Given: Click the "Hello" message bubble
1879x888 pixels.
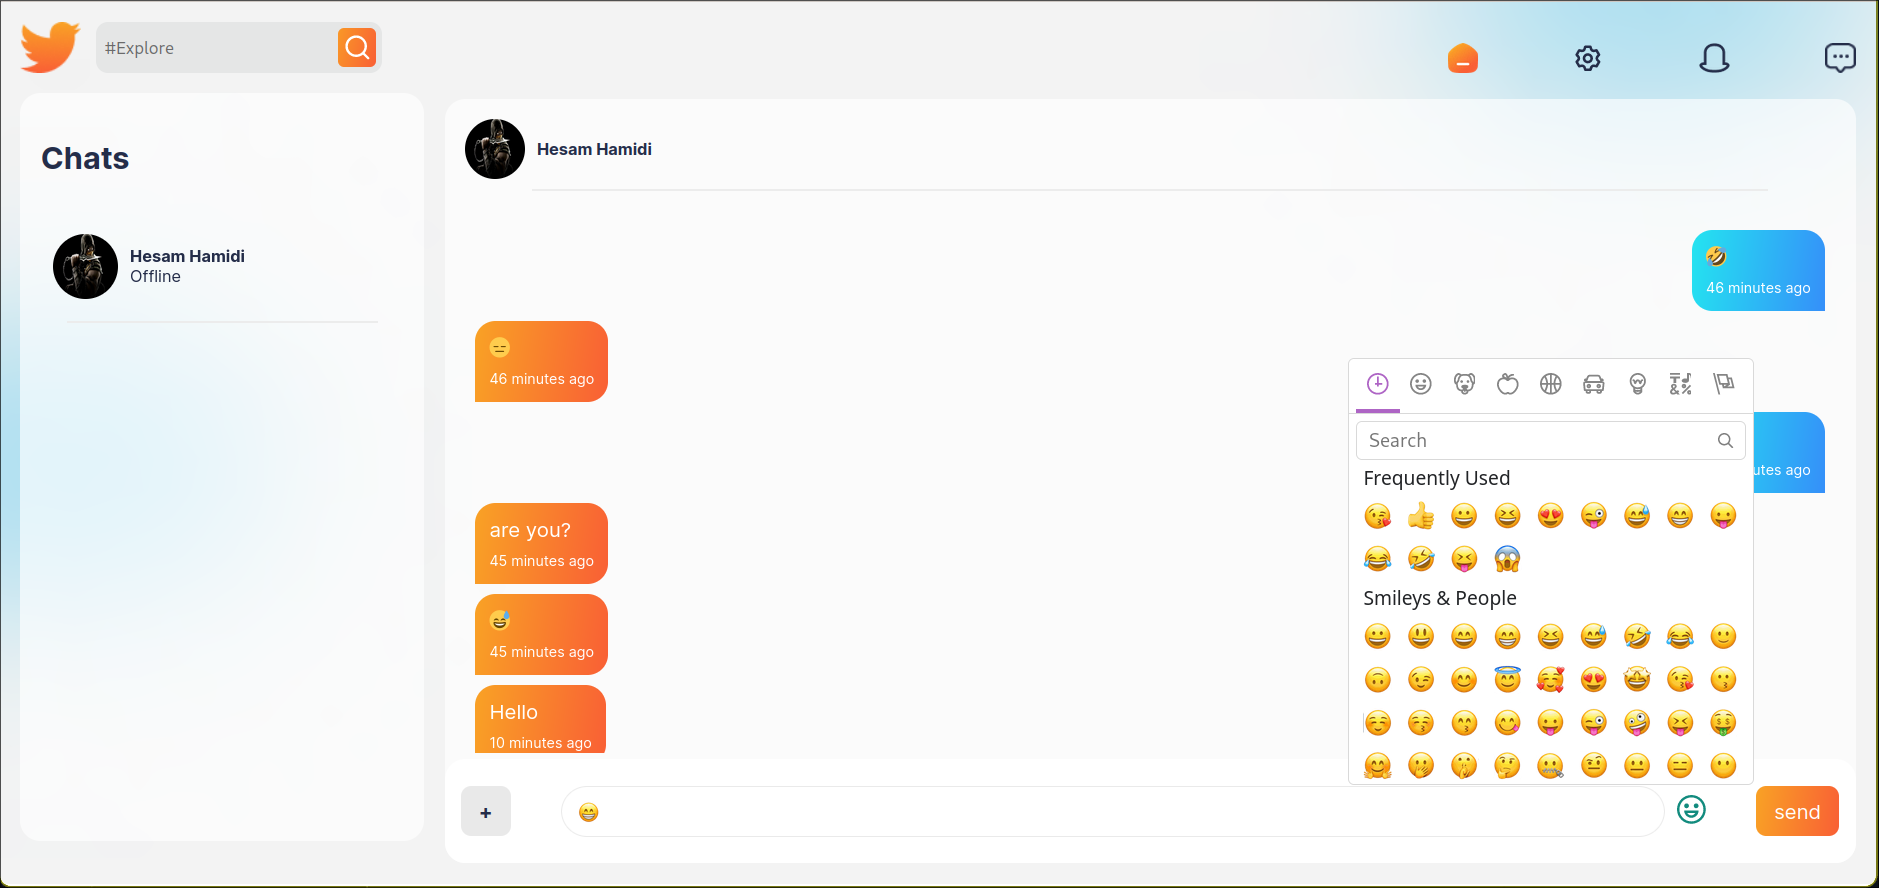Looking at the screenshot, I should (540, 719).
